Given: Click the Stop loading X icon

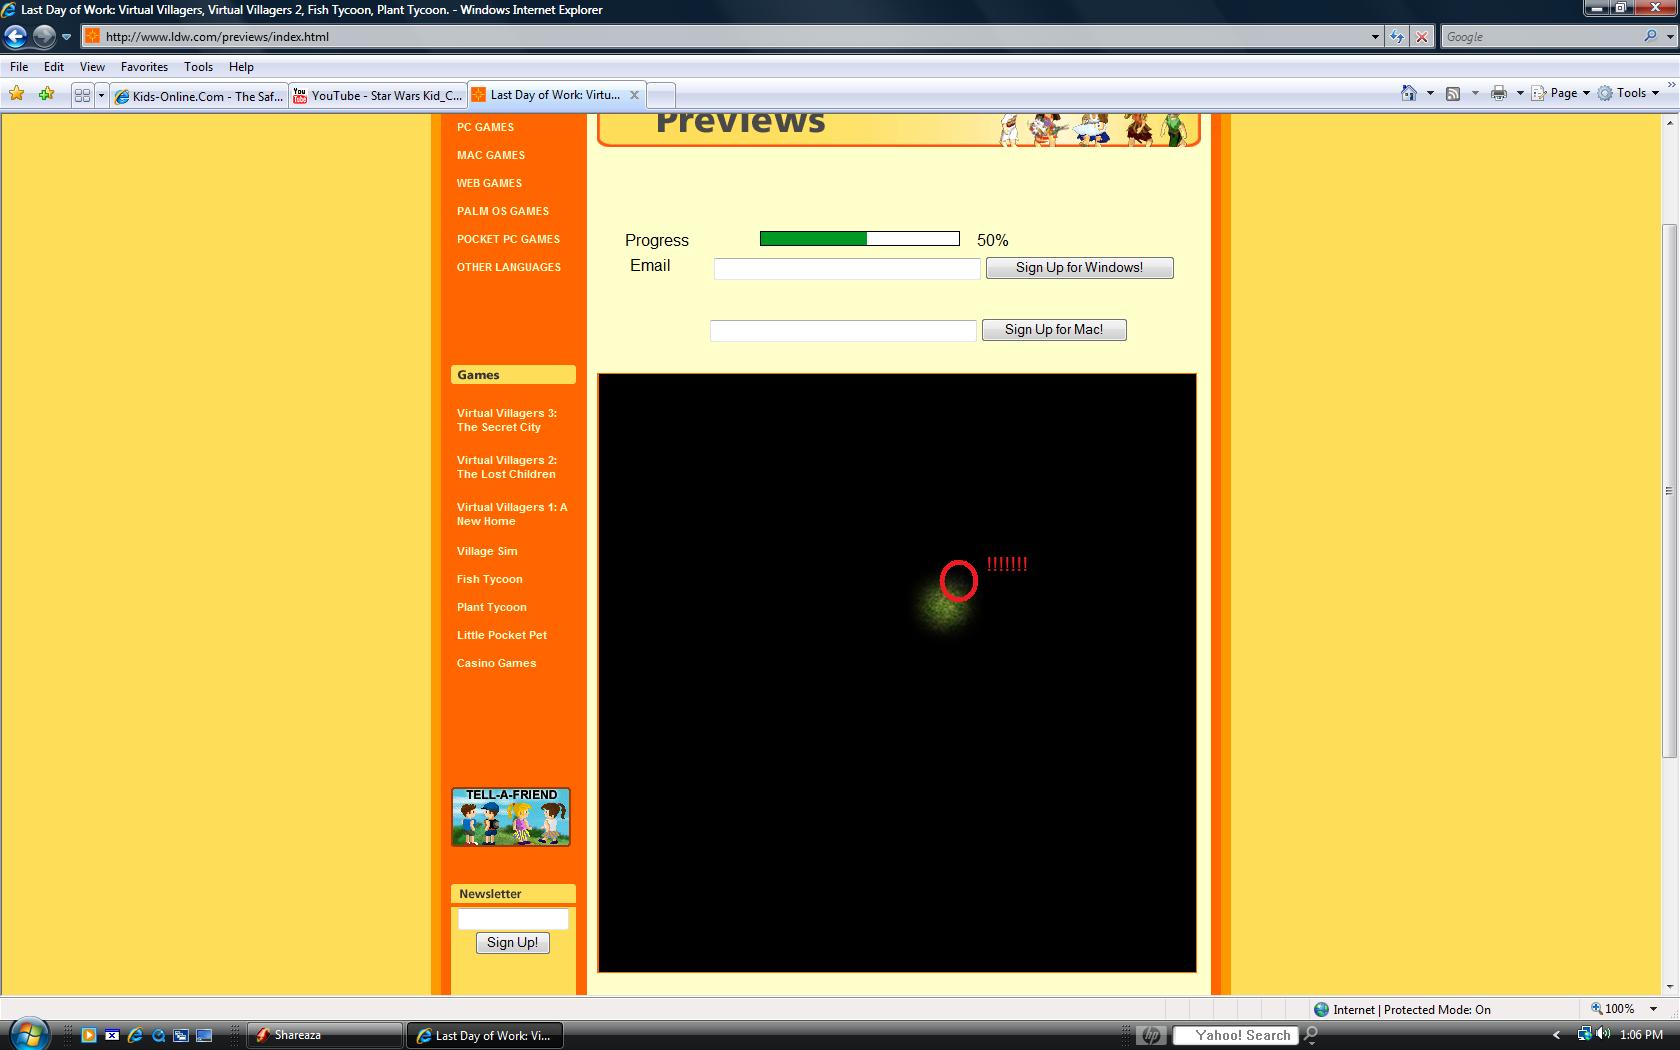Looking at the screenshot, I should [x=1422, y=37].
